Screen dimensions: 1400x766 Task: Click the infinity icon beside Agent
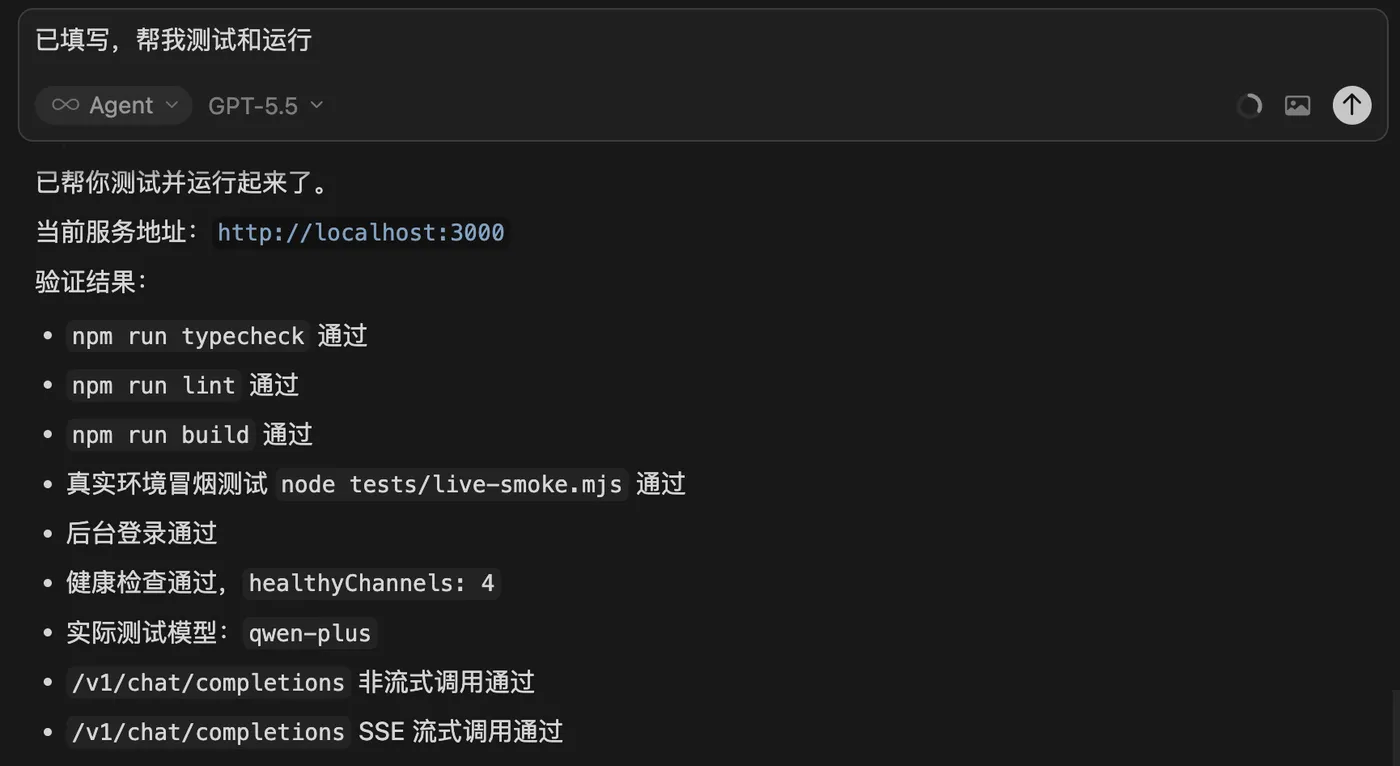point(65,105)
